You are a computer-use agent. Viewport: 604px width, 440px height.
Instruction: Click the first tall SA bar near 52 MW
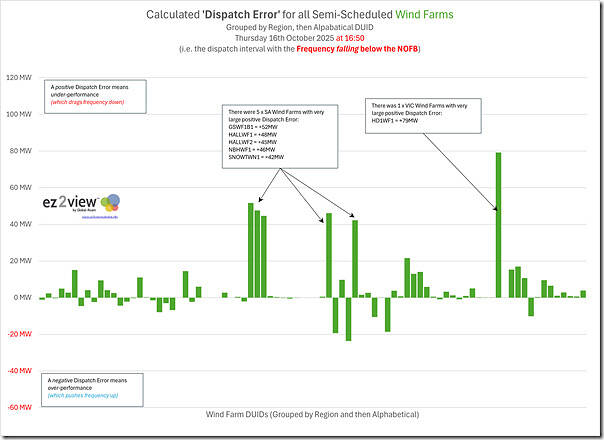[x=251, y=250]
